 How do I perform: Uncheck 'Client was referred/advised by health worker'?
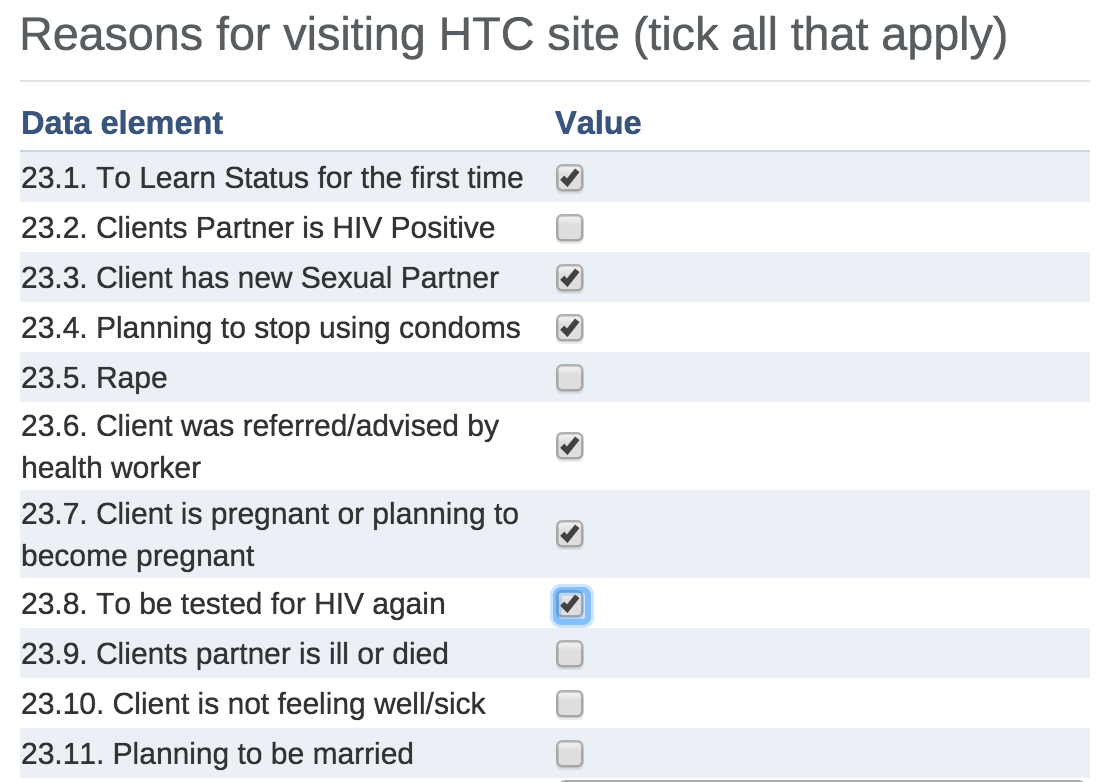point(569,447)
